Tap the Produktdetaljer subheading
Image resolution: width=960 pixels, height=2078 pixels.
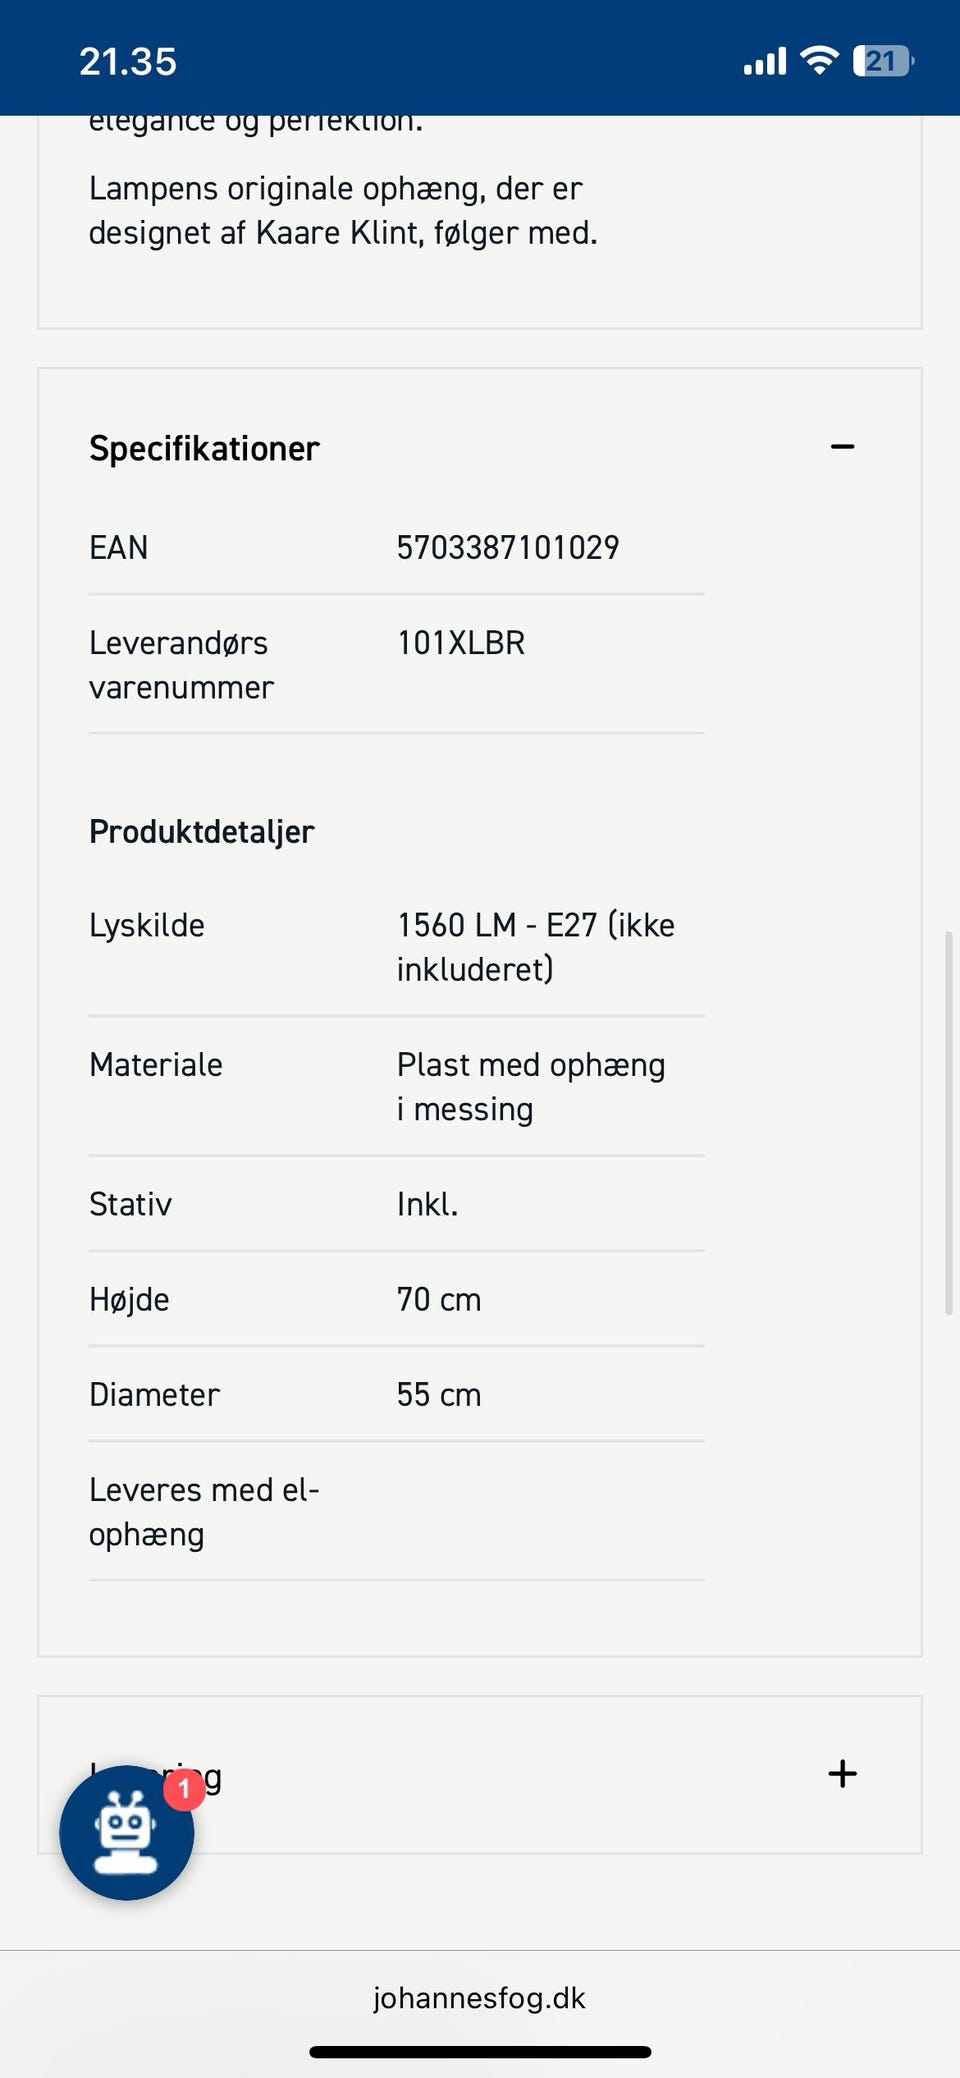coord(202,832)
